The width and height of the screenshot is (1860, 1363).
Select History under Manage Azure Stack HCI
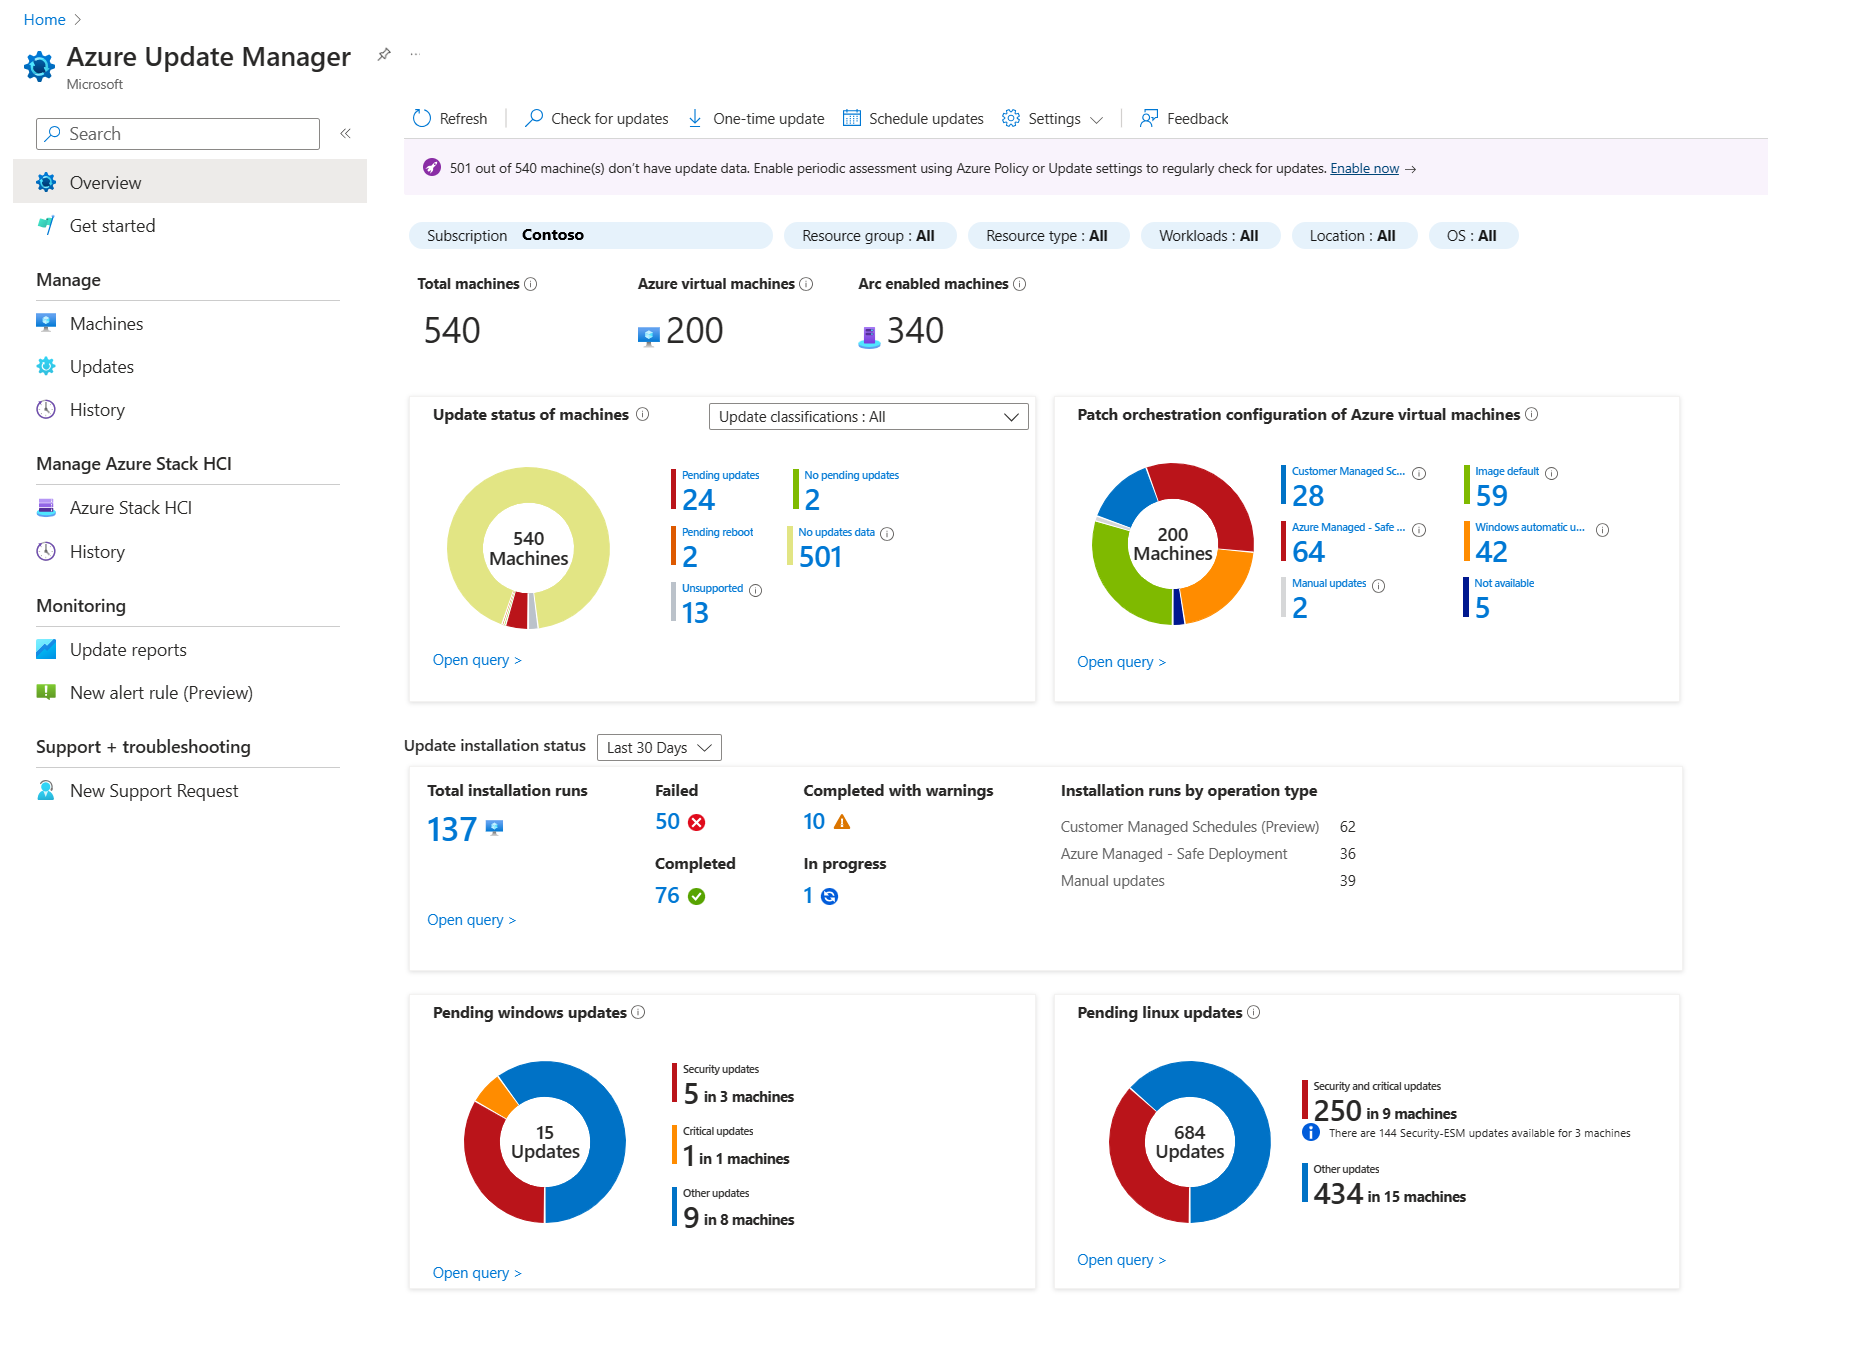pyautogui.click(x=97, y=551)
